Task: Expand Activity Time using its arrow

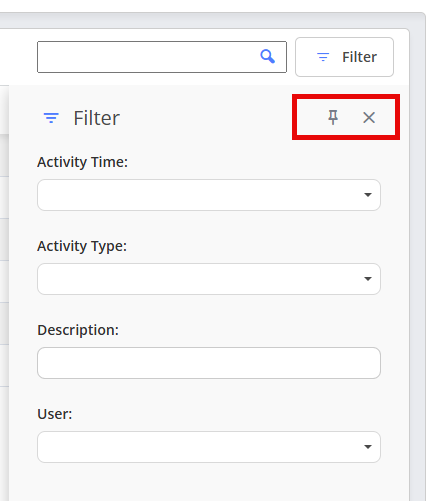Action: (368, 195)
